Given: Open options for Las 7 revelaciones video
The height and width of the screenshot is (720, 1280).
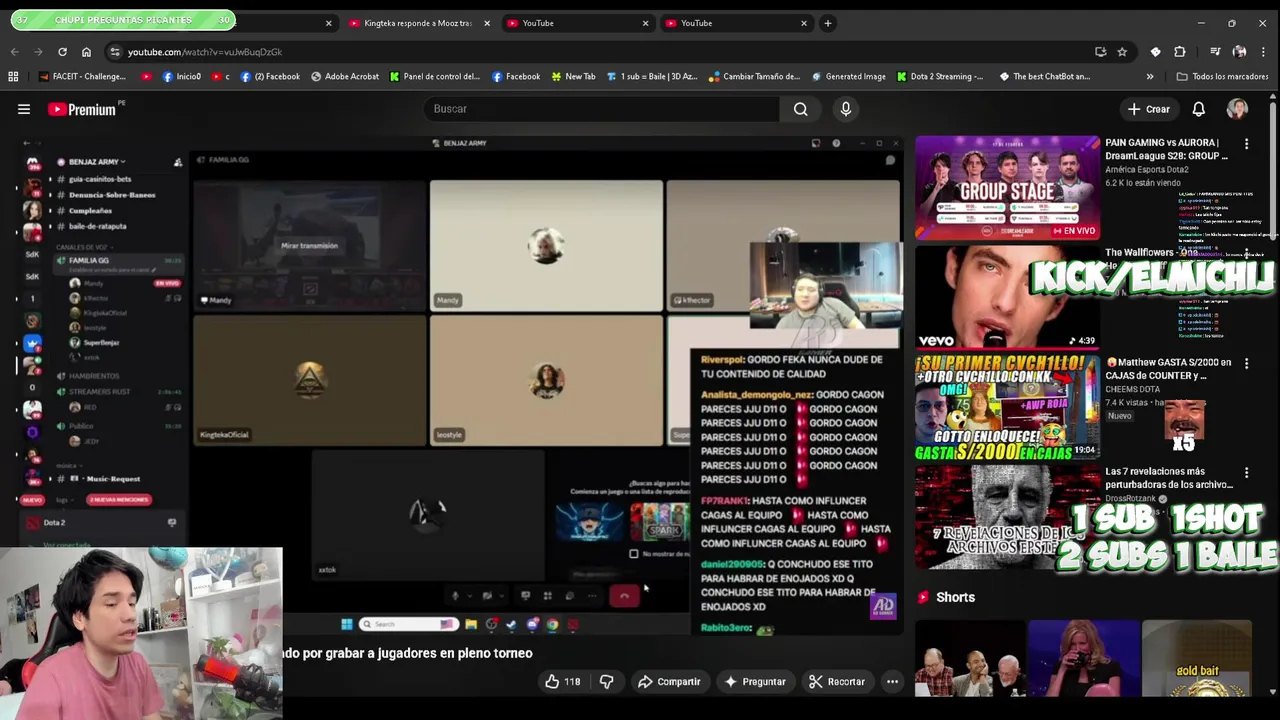Looking at the screenshot, I should click(x=1246, y=473).
